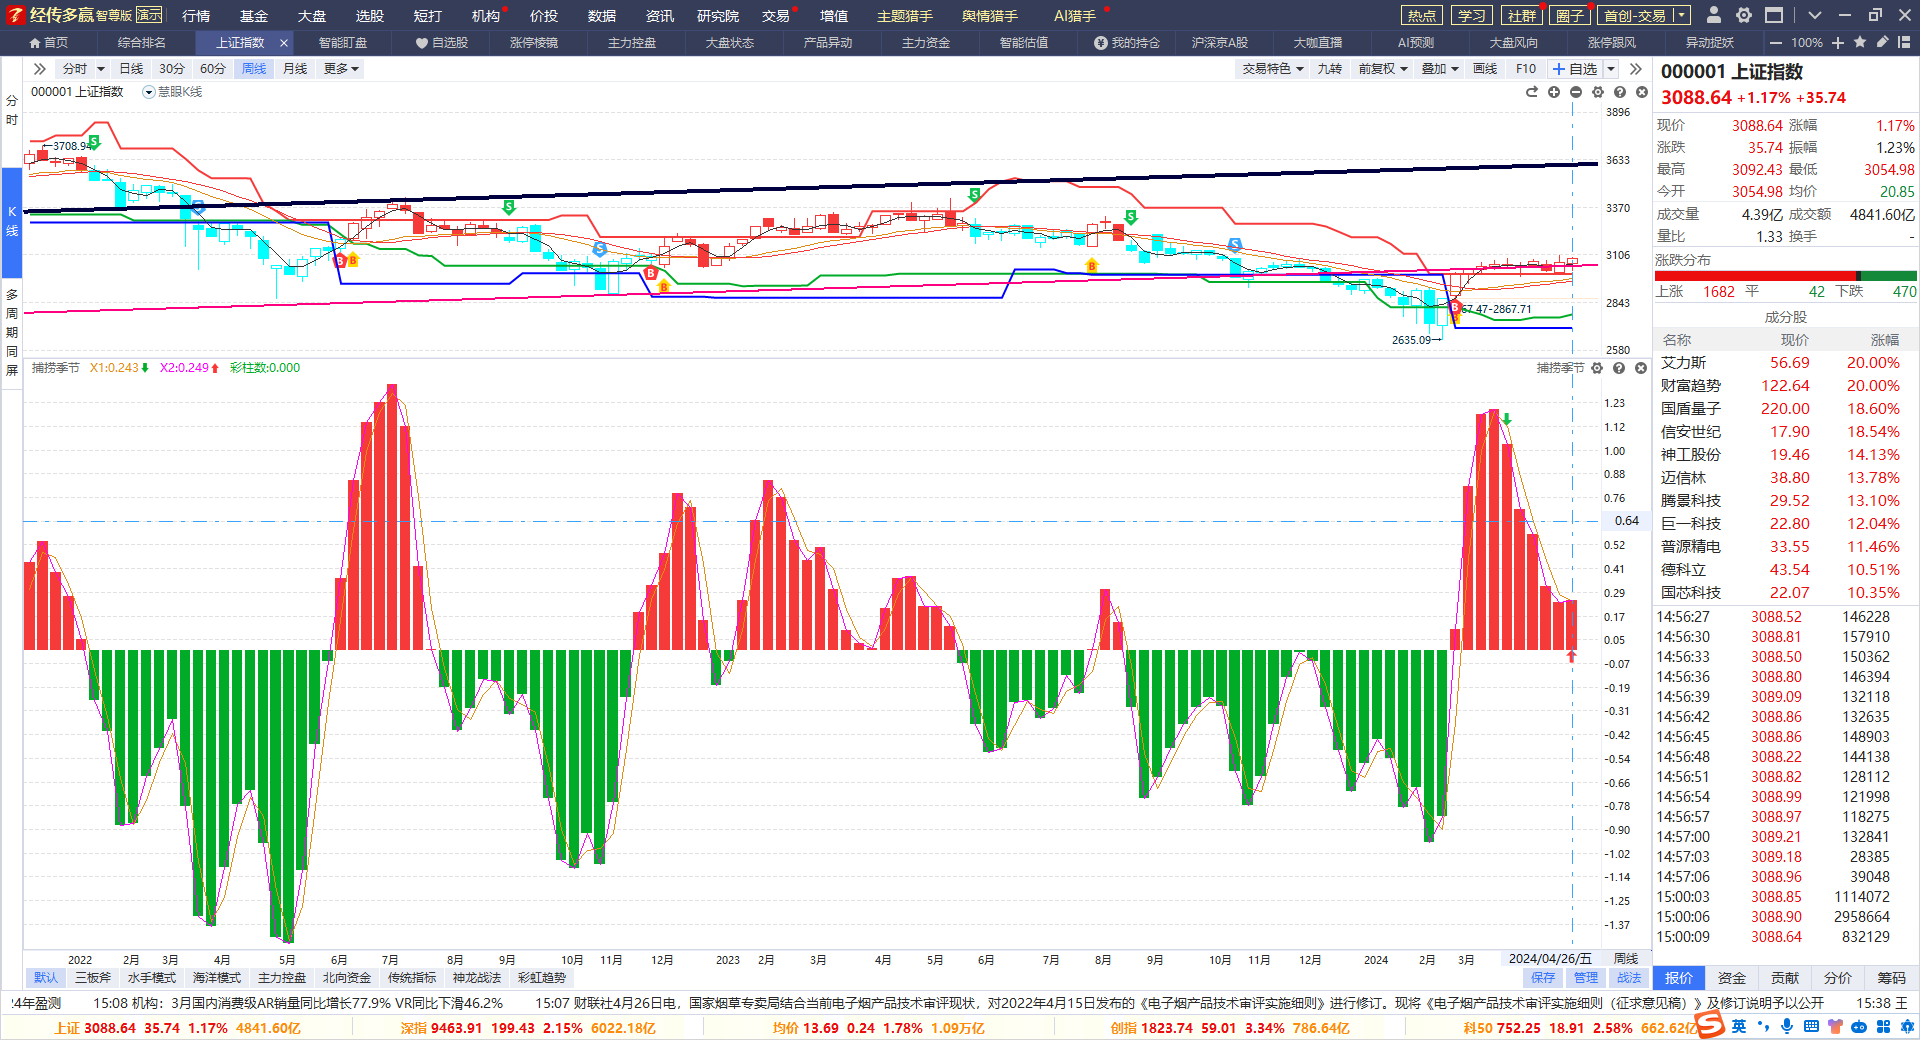Screen dimensions: 1920x1040
Task: Zoom in K-line chart with plus icon
Action: point(1554,92)
